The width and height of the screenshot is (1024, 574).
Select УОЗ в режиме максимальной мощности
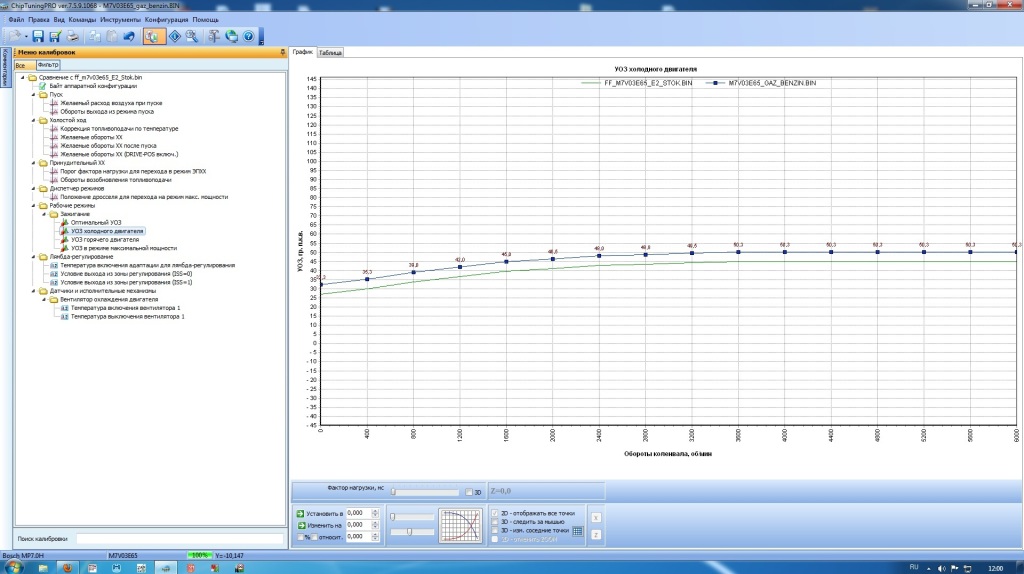(123, 248)
